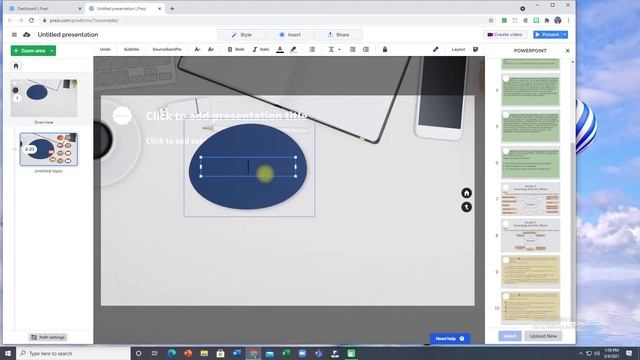Click the Present button
The width and height of the screenshot is (640, 360).
547,35
